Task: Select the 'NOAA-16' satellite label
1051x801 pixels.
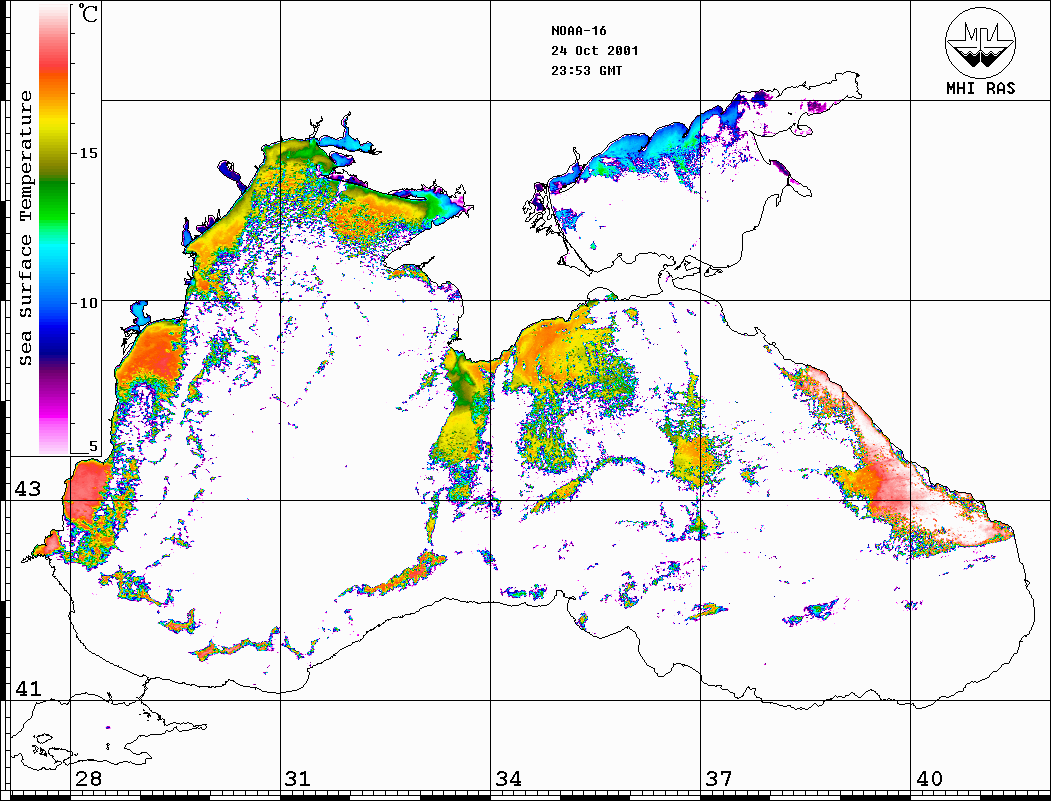Action: 578,31
